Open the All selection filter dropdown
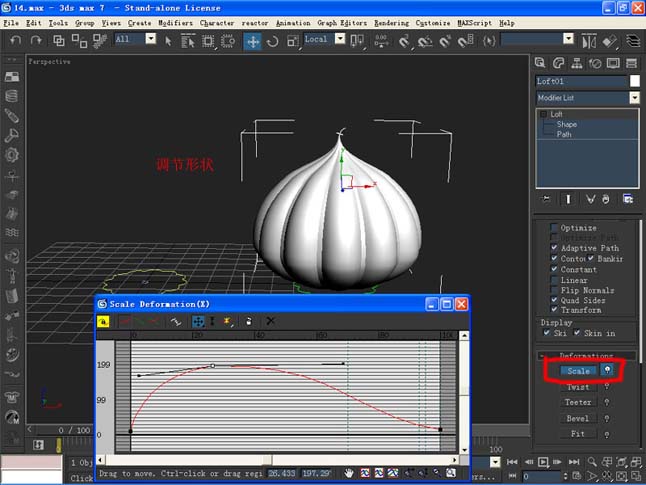Image resolution: width=646 pixels, height=485 pixels. (x=150, y=39)
